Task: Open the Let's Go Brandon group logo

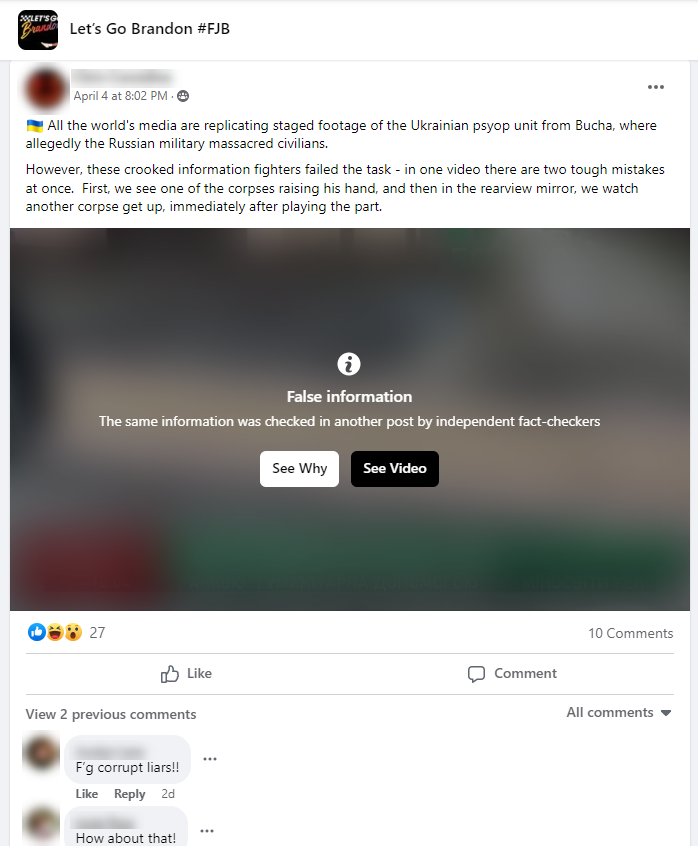Action: 38,30
